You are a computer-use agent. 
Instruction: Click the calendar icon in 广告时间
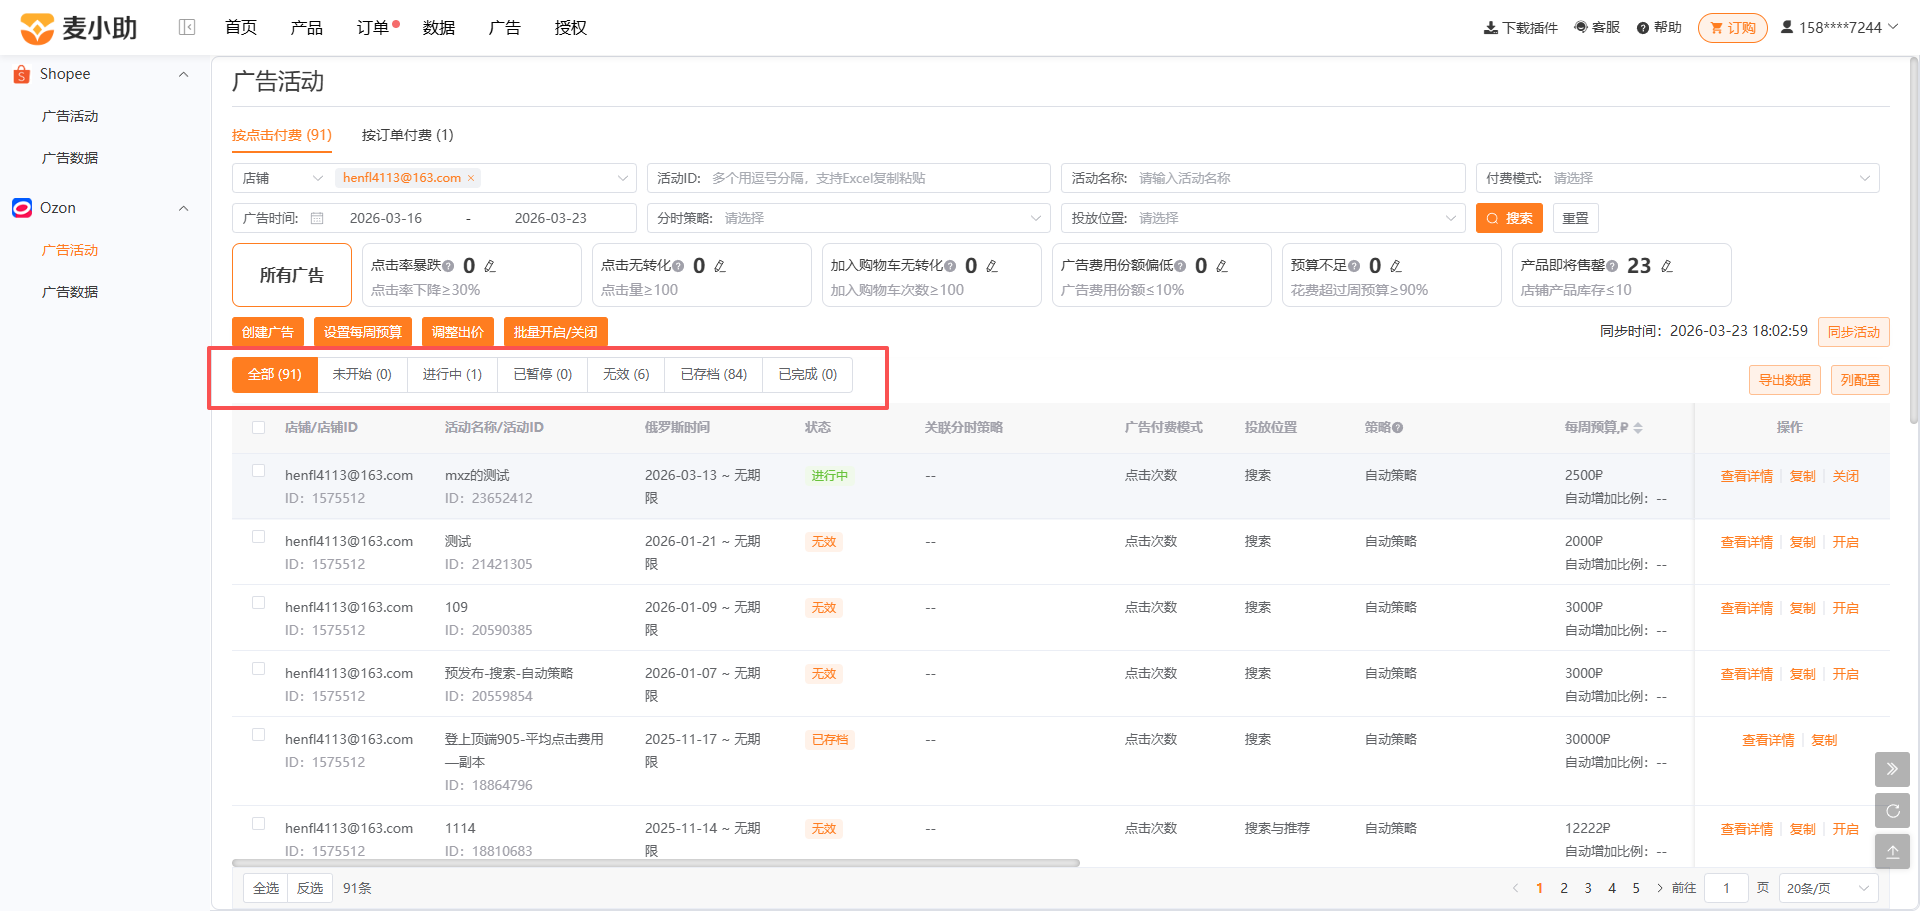point(317,218)
